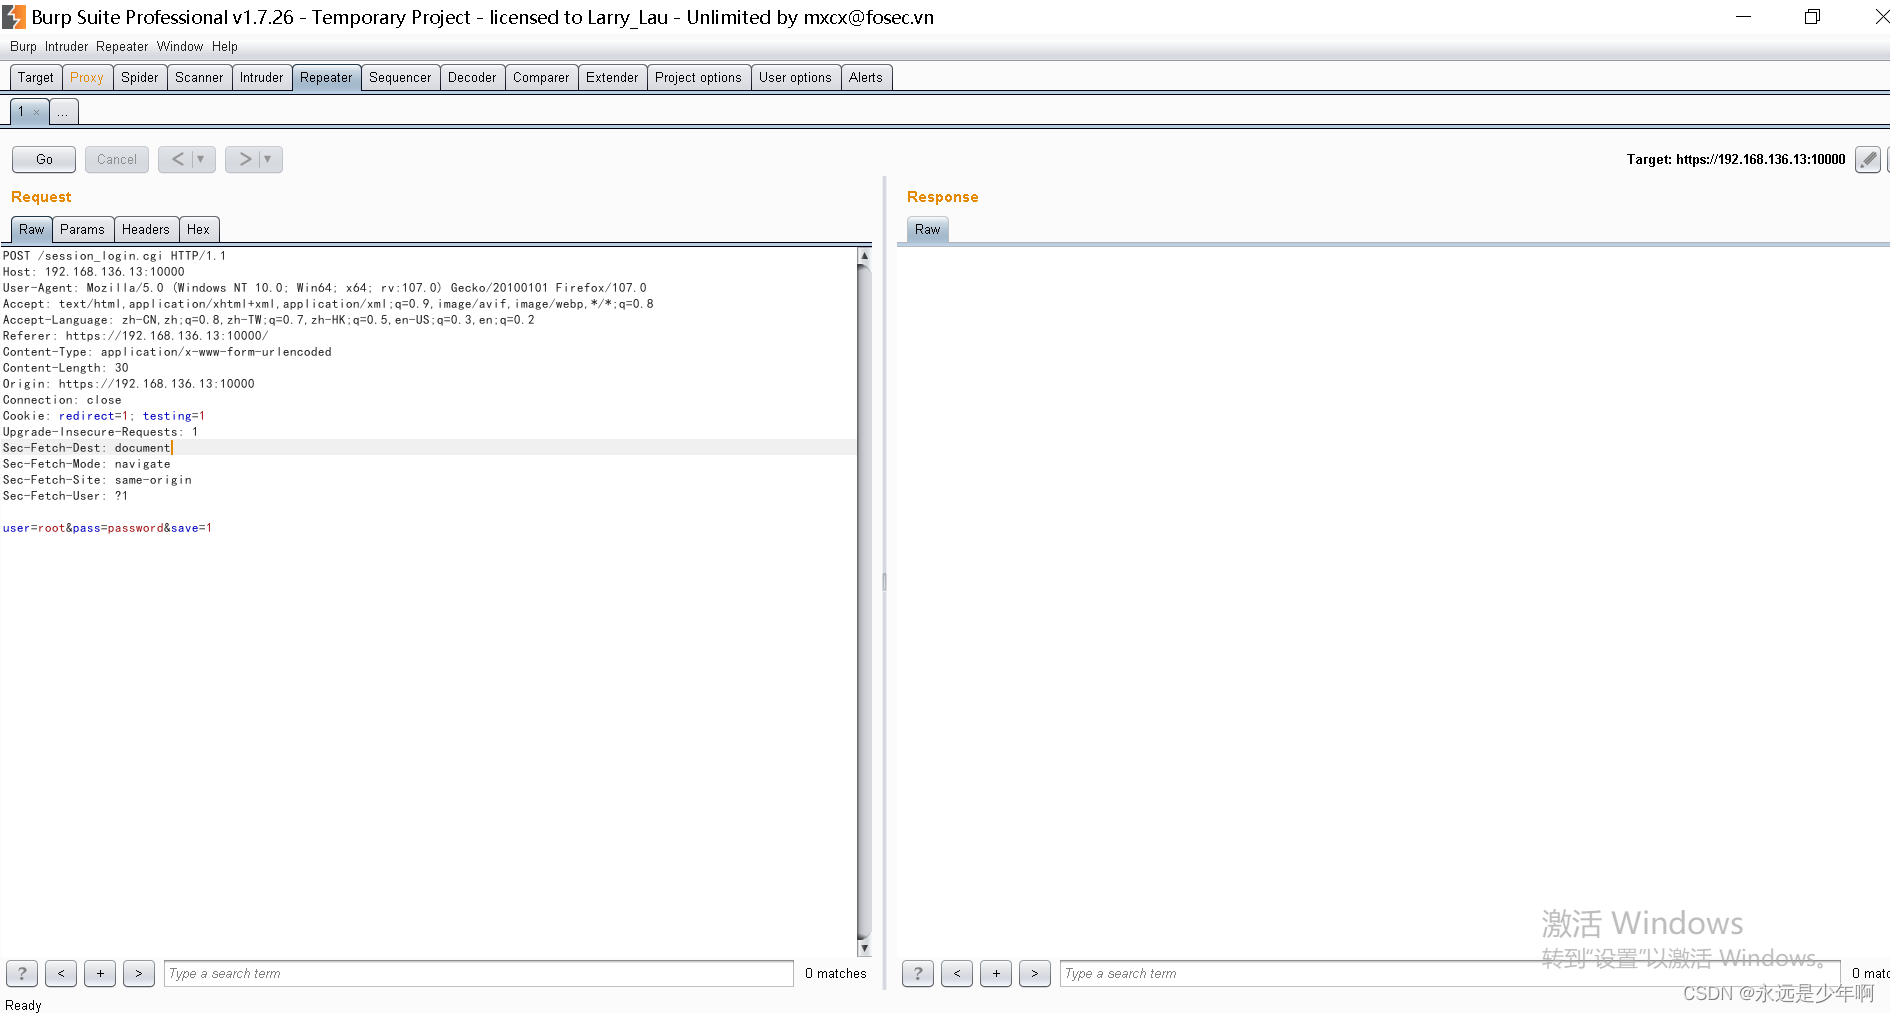The height and width of the screenshot is (1013, 1890).
Task: Send the request with Go button
Action: click(x=44, y=159)
